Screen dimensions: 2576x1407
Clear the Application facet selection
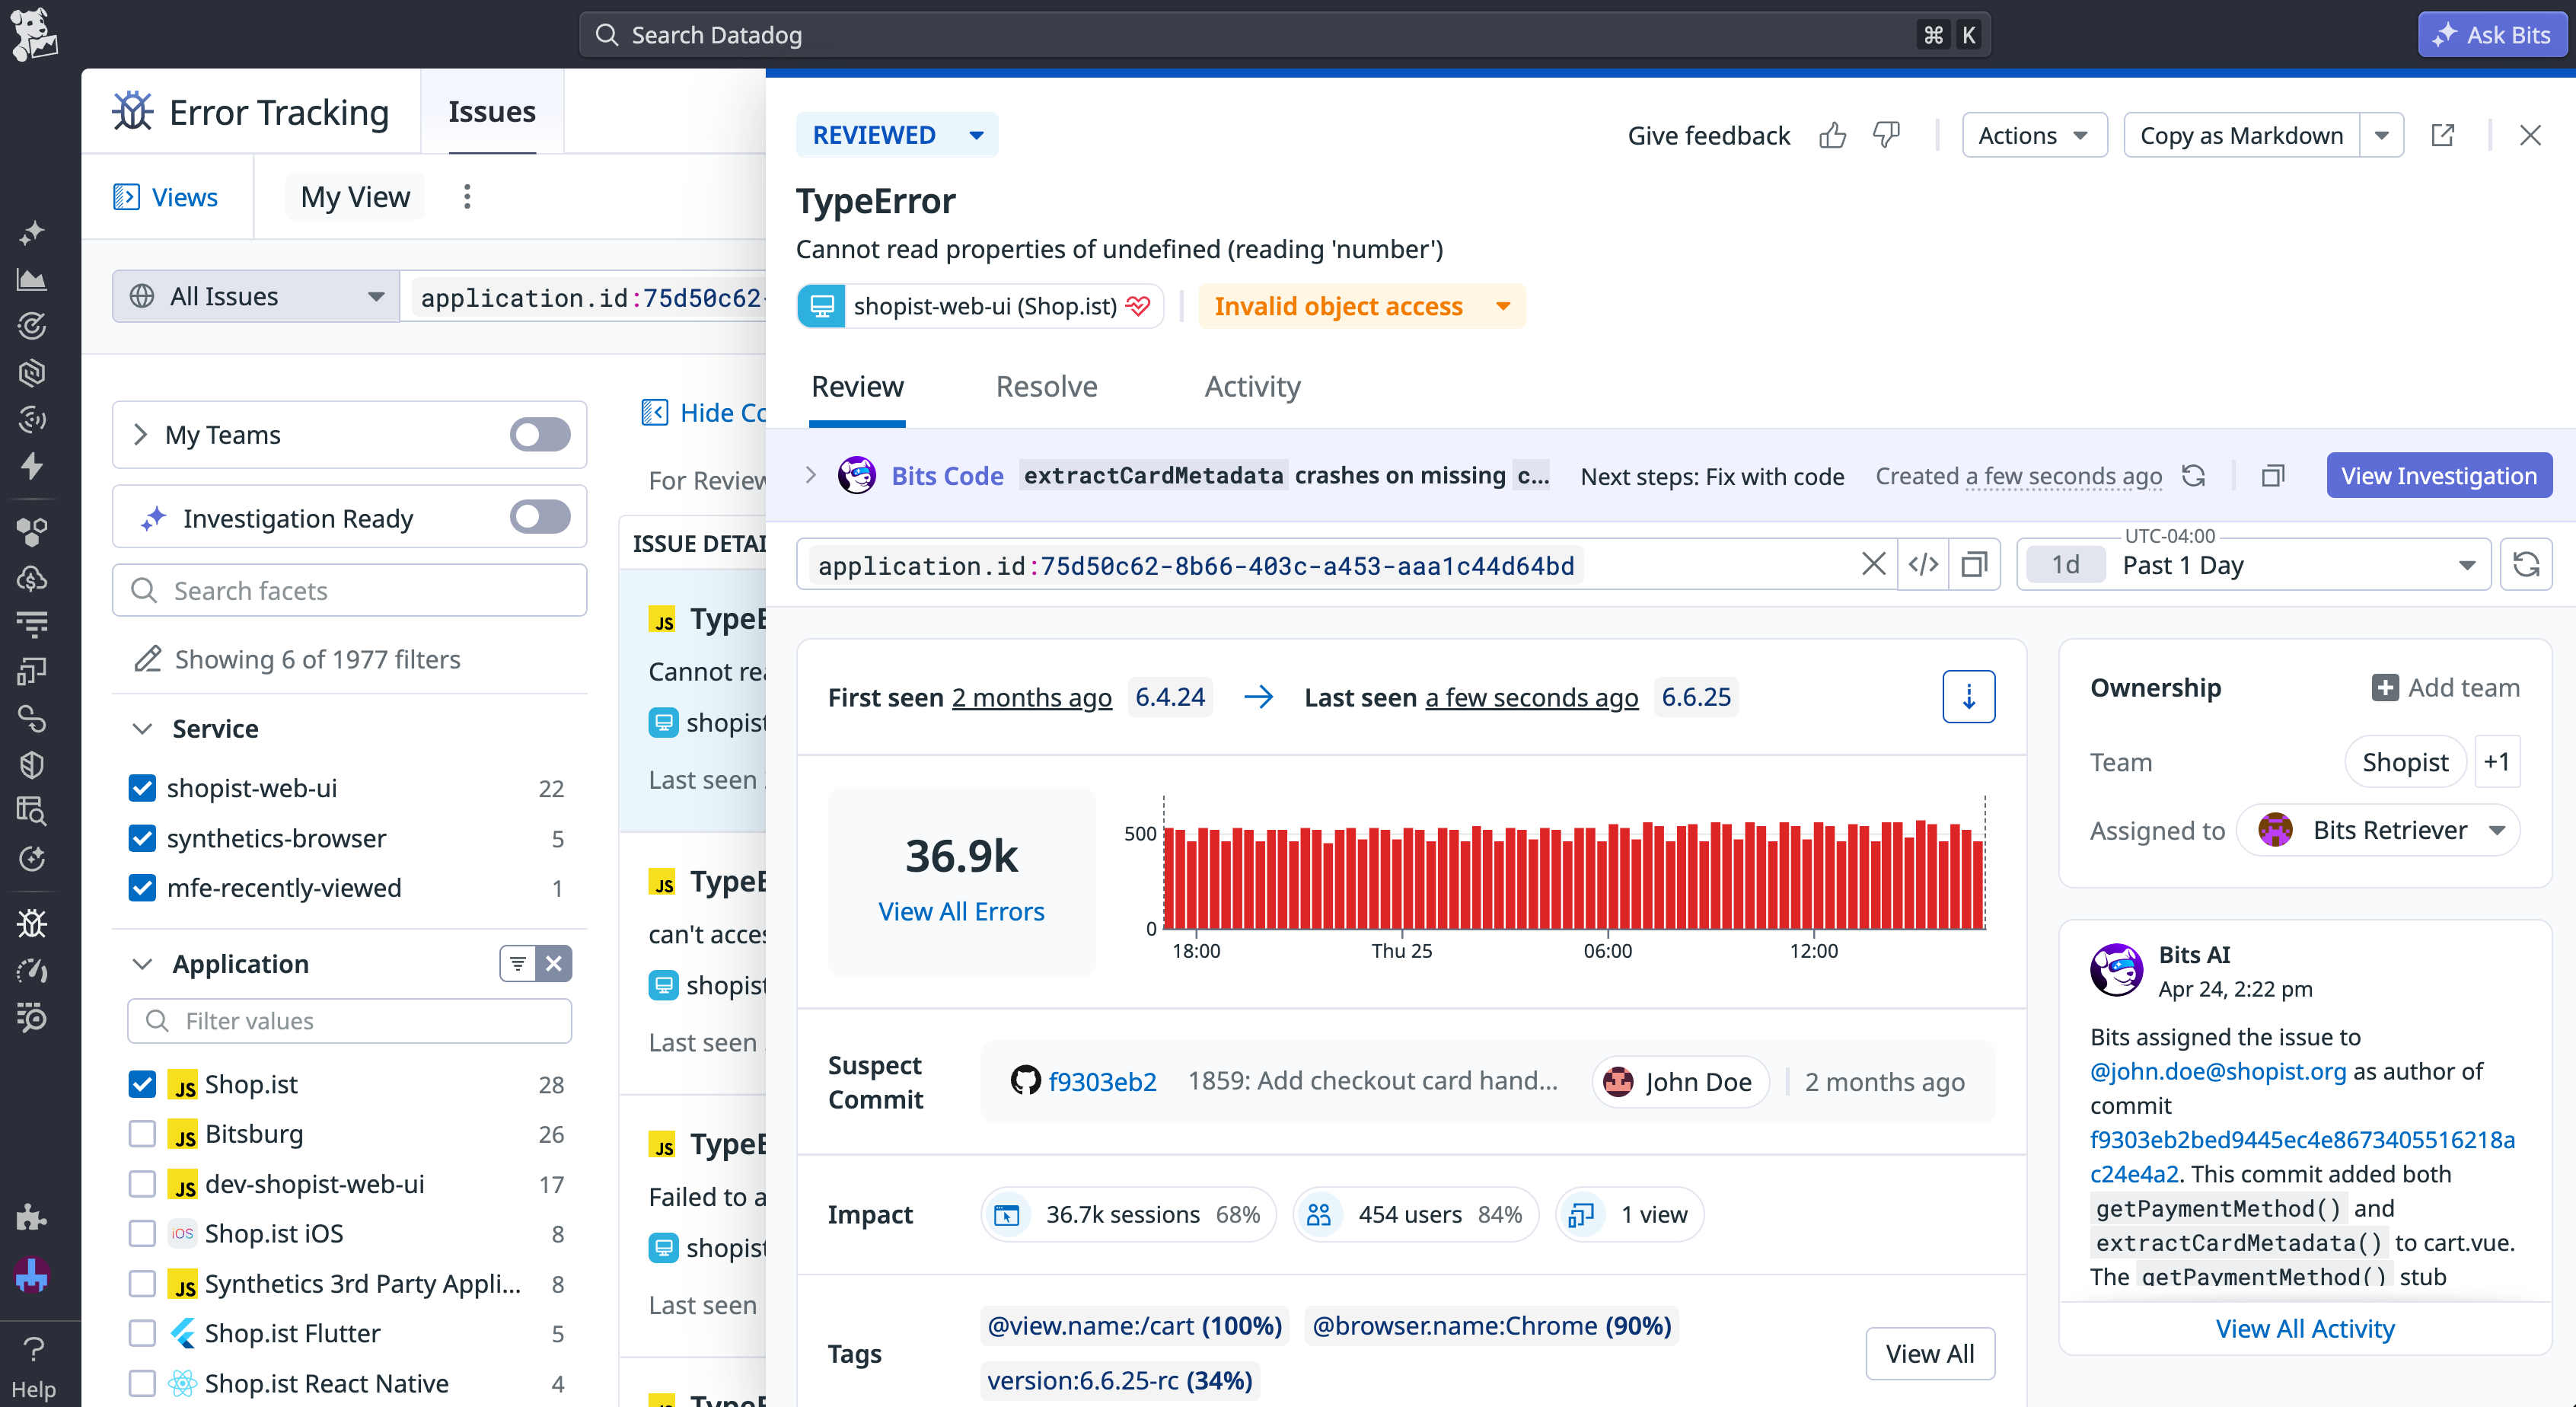click(x=554, y=964)
